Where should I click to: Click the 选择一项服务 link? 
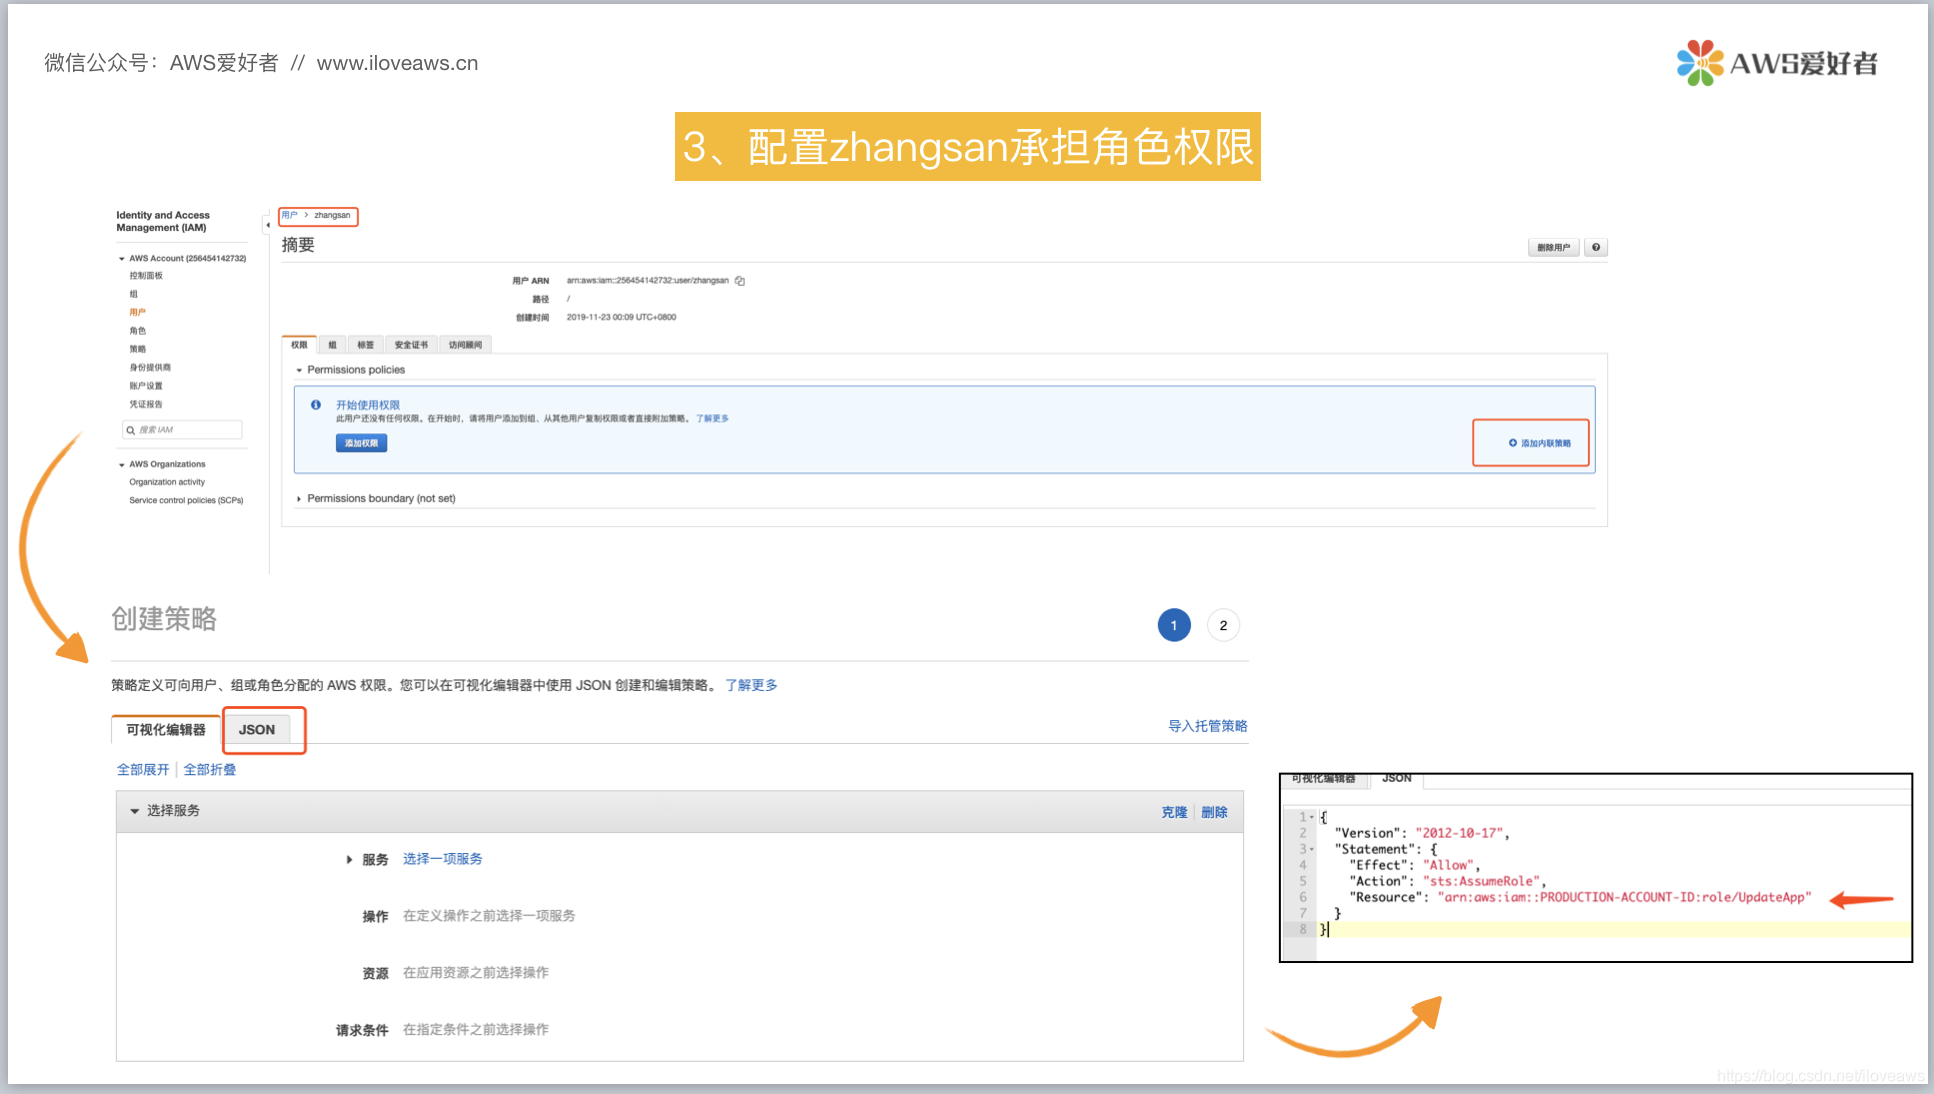pyautogui.click(x=443, y=859)
